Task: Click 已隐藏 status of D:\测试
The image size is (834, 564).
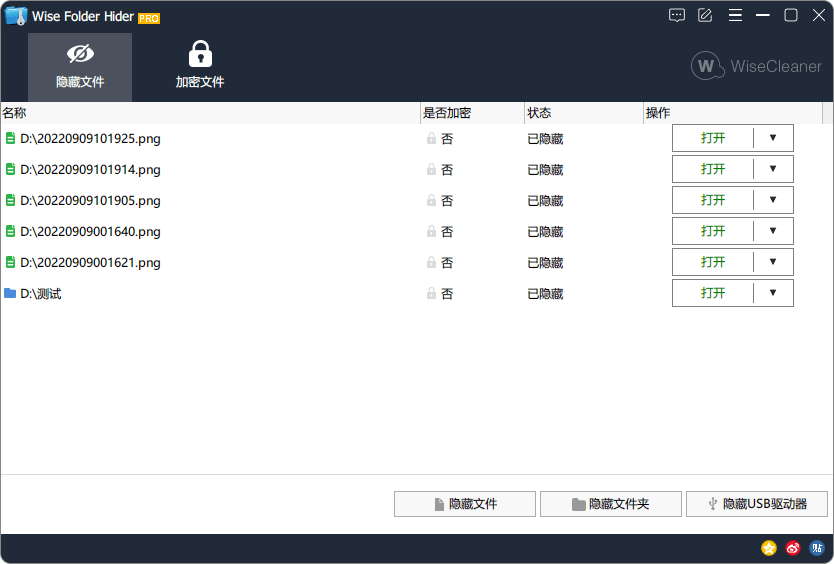Action: click(x=545, y=294)
